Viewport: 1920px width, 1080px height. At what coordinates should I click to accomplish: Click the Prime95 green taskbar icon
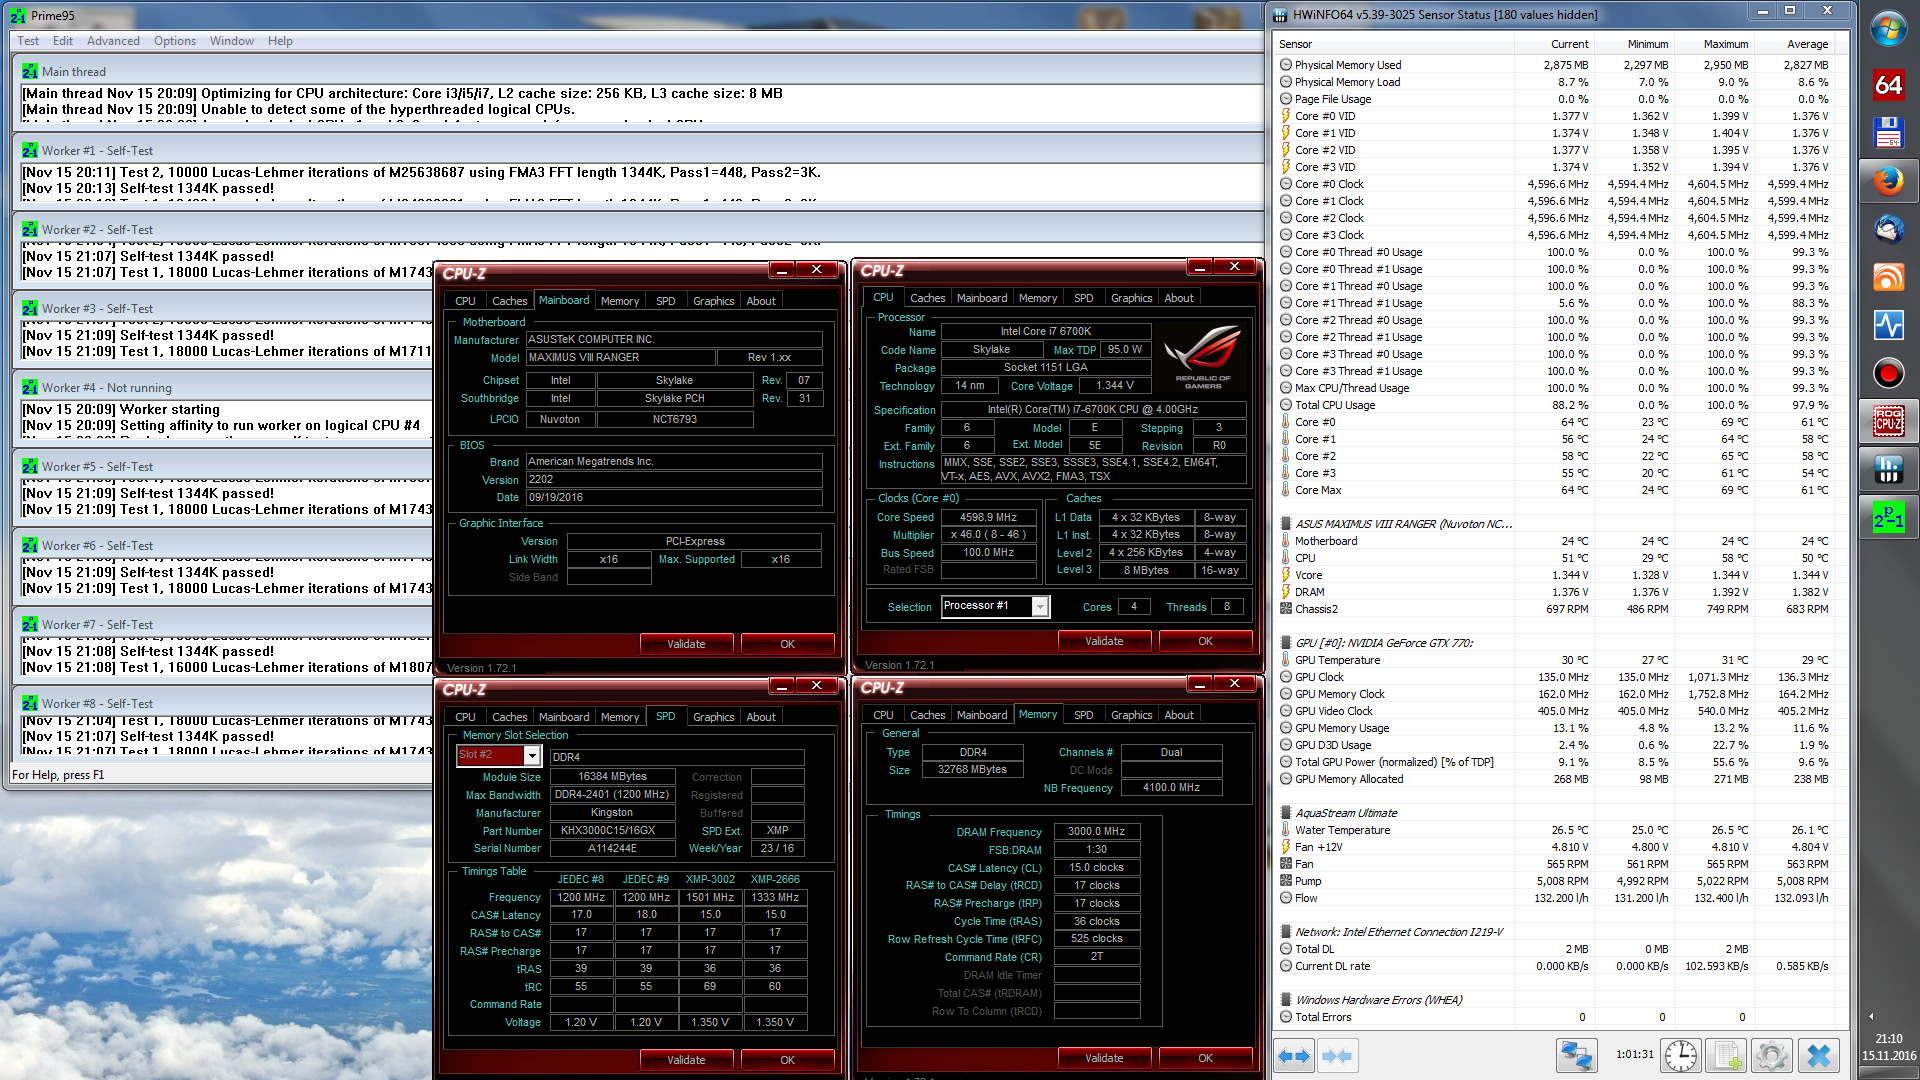click(1888, 517)
